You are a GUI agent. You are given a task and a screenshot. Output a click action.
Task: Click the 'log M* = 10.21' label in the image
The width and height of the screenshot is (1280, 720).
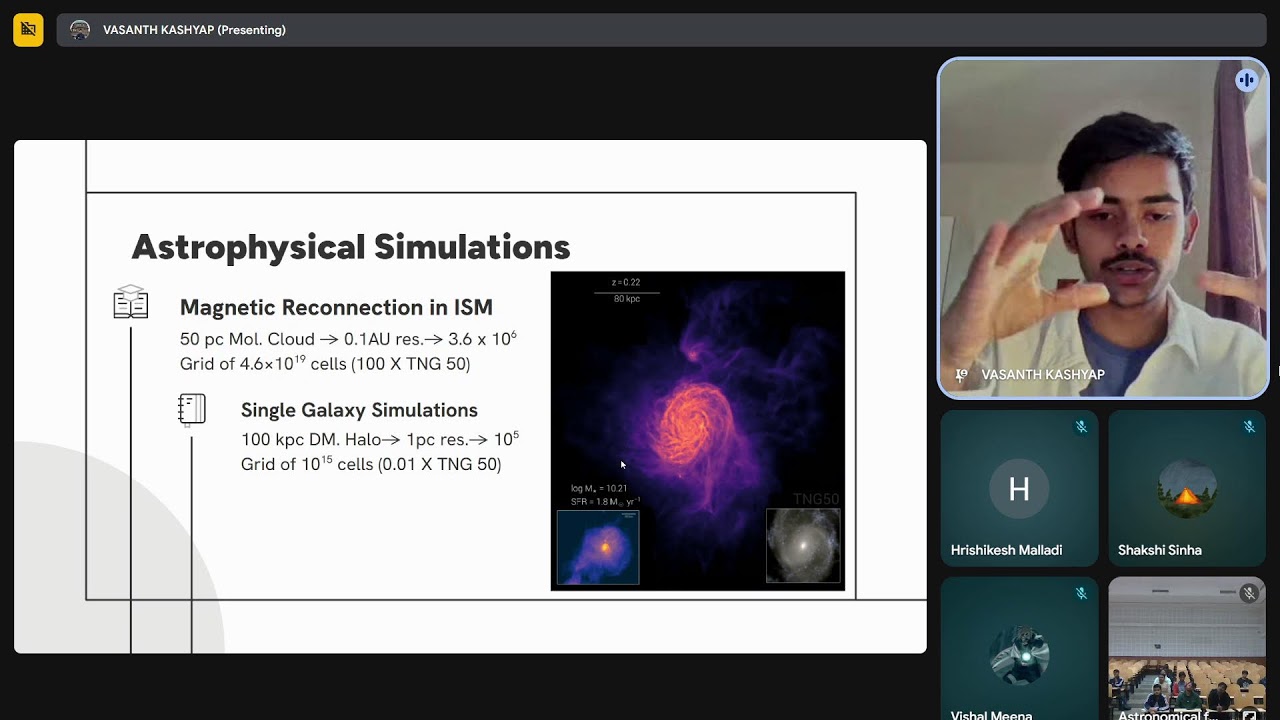tap(599, 488)
